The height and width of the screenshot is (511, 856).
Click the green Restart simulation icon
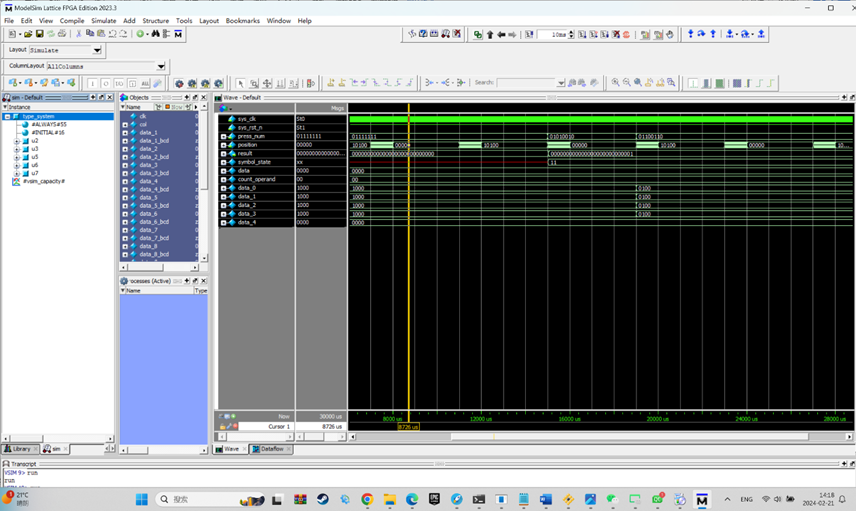pyautogui.click(x=478, y=34)
